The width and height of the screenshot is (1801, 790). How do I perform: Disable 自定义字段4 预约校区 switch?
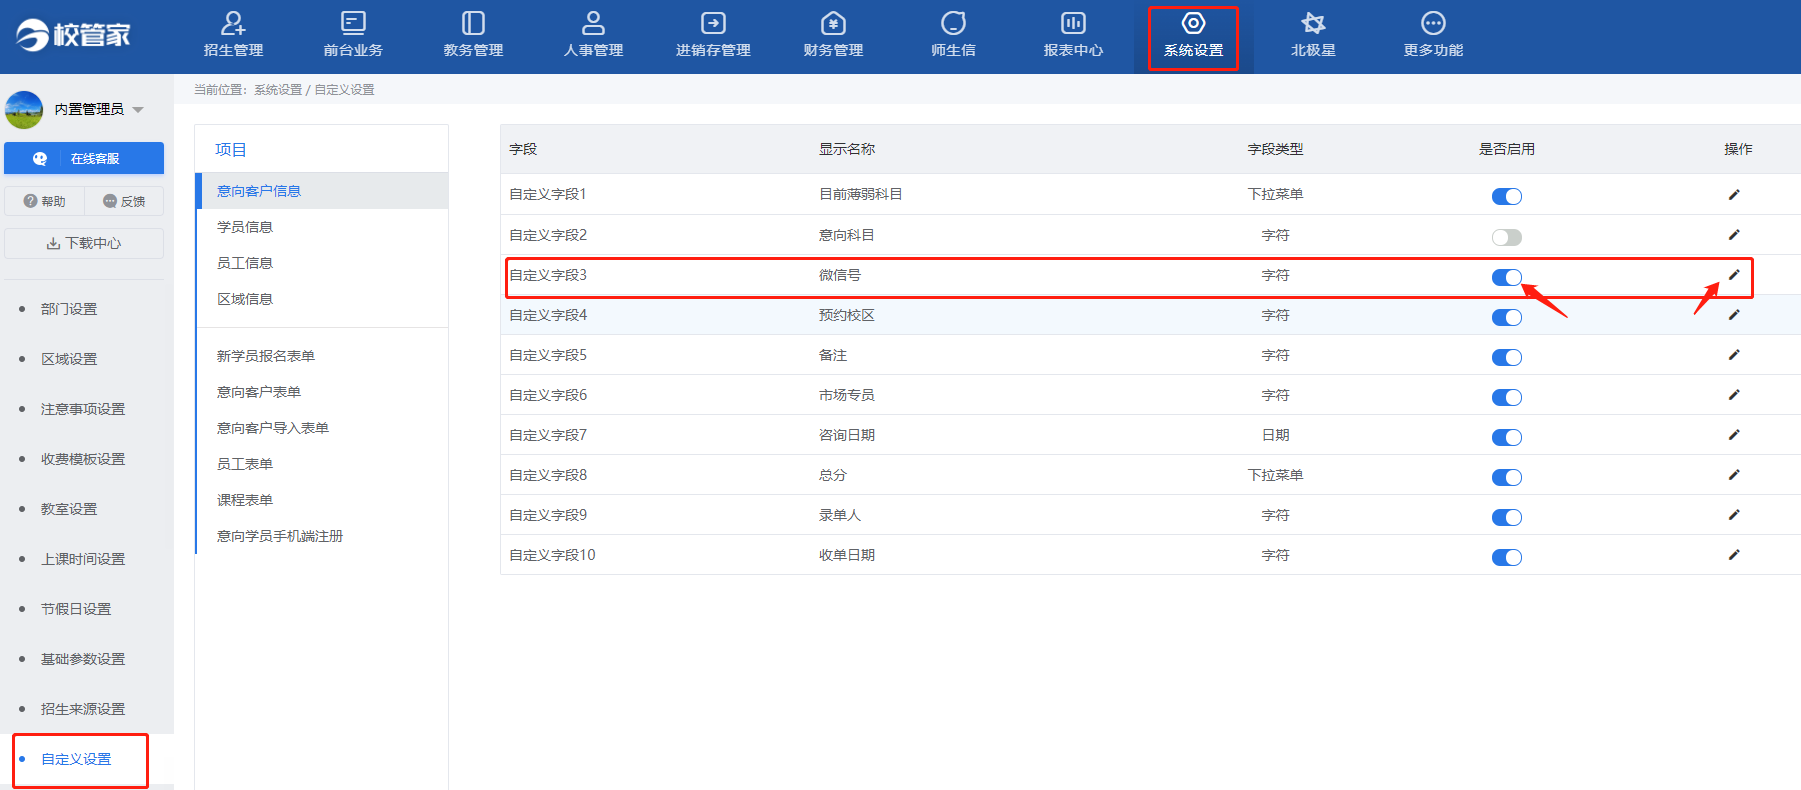1507,317
